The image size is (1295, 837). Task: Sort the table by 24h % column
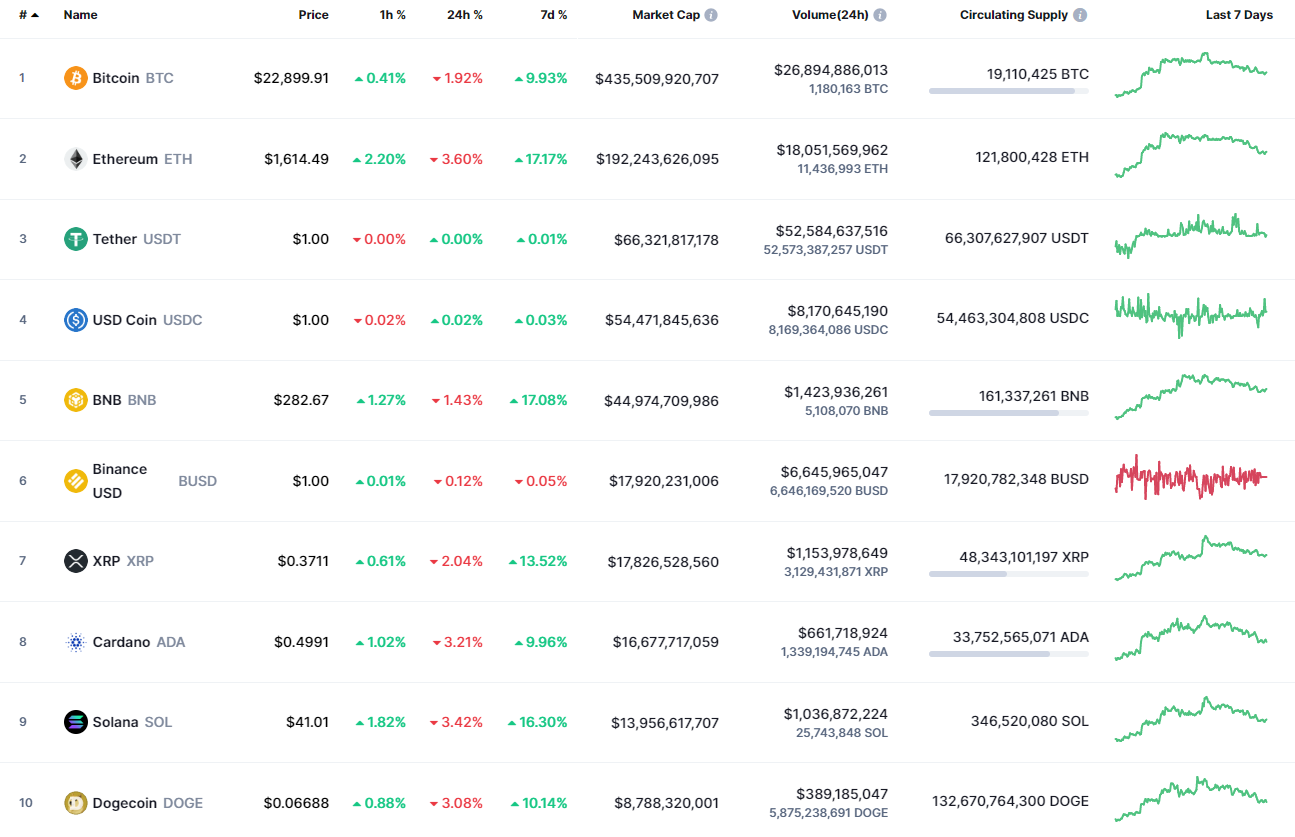point(463,15)
